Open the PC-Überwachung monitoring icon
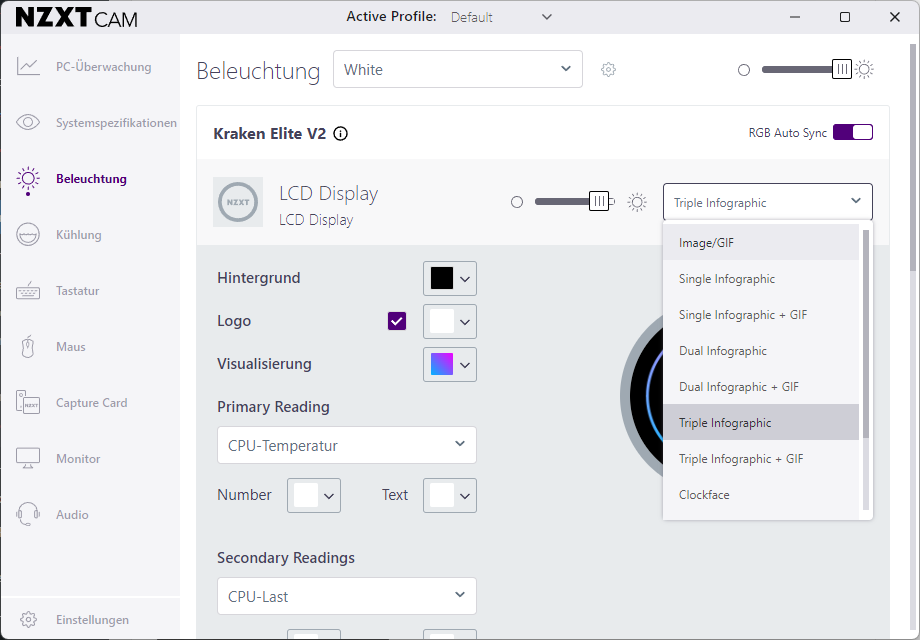 (x=28, y=67)
